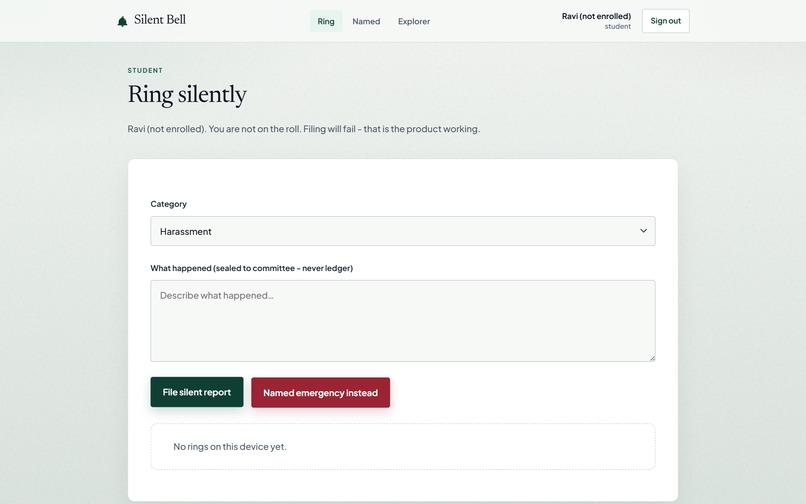Click the 'You are not on the roll' notice
The height and width of the screenshot is (504, 806).
[x=254, y=129]
